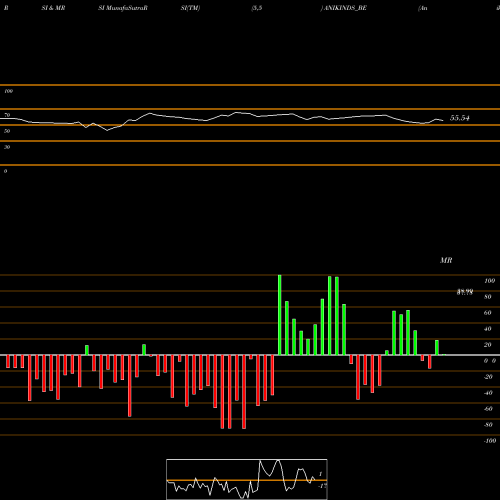The height and width of the screenshot is (500, 500).
Task: Click the mini overview chart thumbnail at the bottom
Action: click(x=247, y=479)
